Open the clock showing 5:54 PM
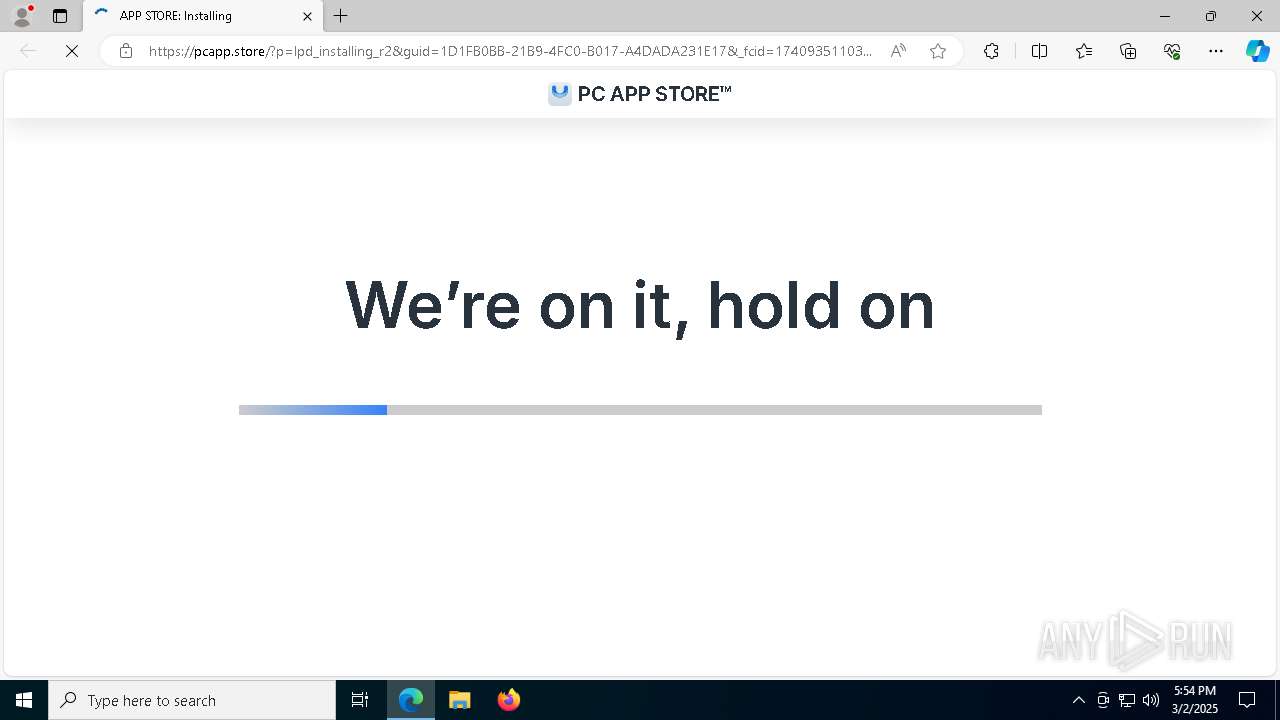1280x720 pixels. [1196, 700]
